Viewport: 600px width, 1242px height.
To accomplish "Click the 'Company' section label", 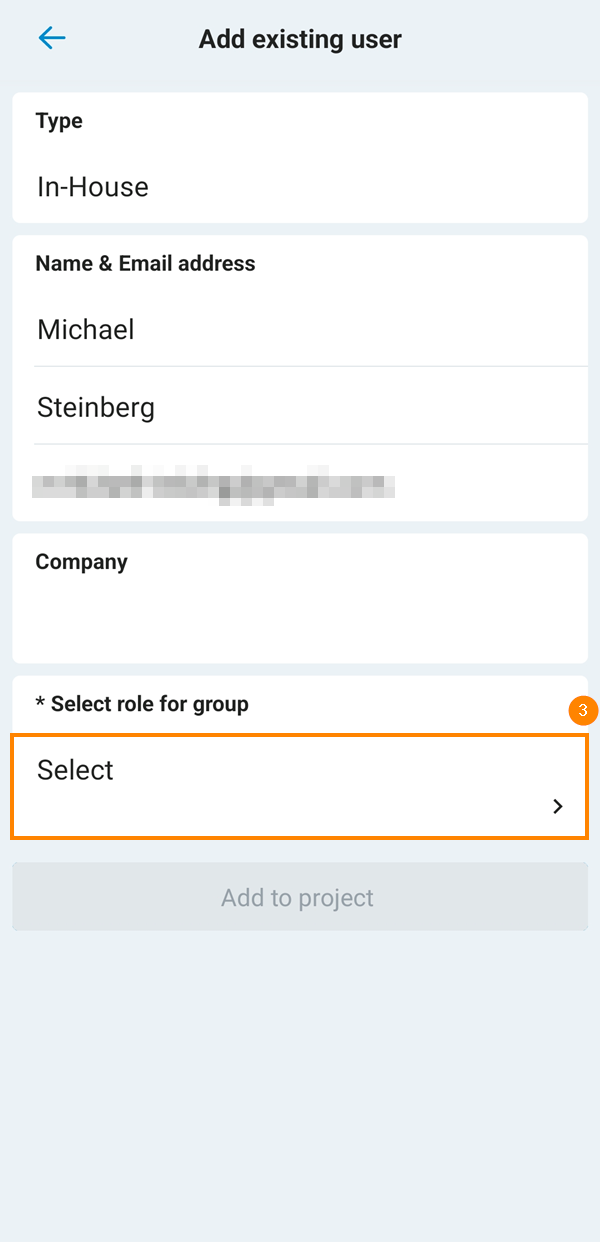I will [x=81, y=562].
